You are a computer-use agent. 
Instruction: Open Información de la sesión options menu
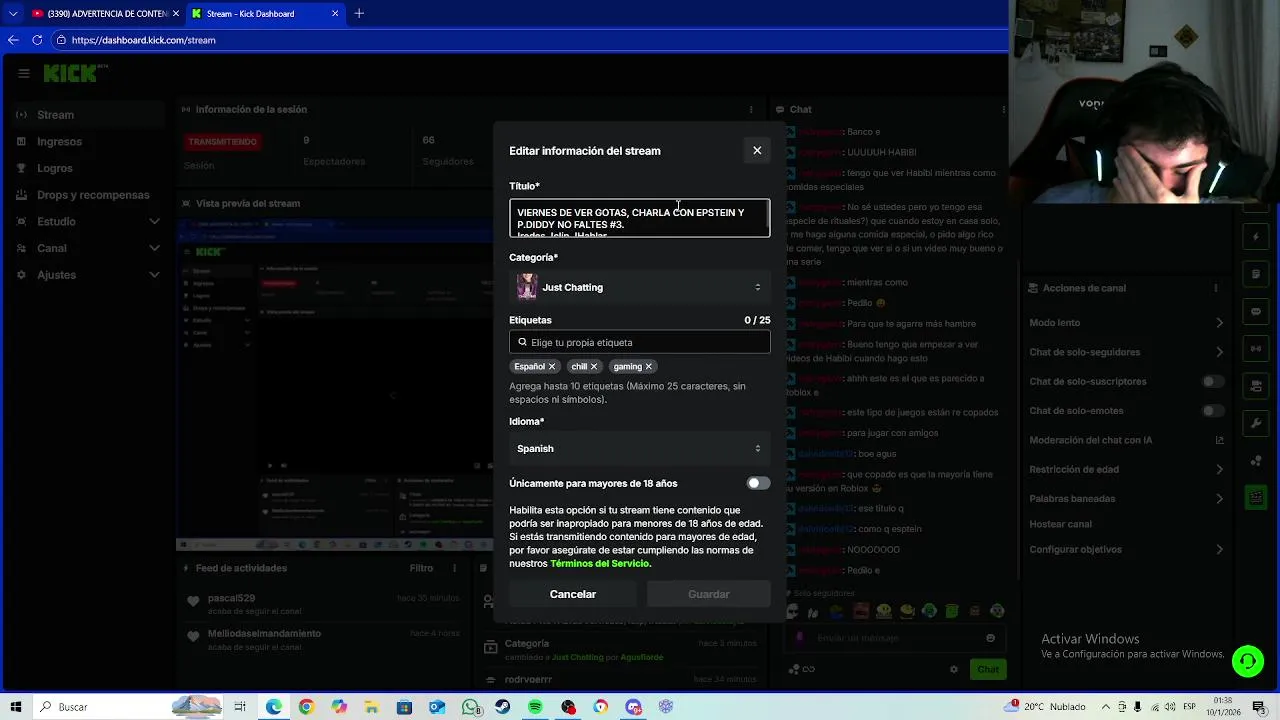pos(751,109)
